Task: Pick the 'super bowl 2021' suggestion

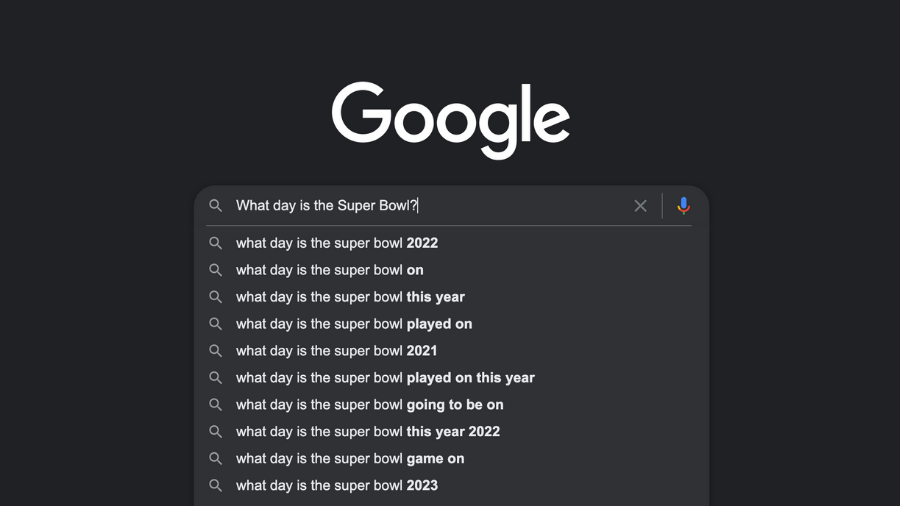Action: tap(337, 351)
